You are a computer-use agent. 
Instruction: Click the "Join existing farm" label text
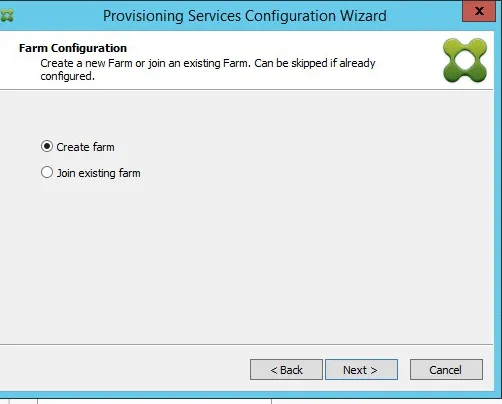point(98,173)
